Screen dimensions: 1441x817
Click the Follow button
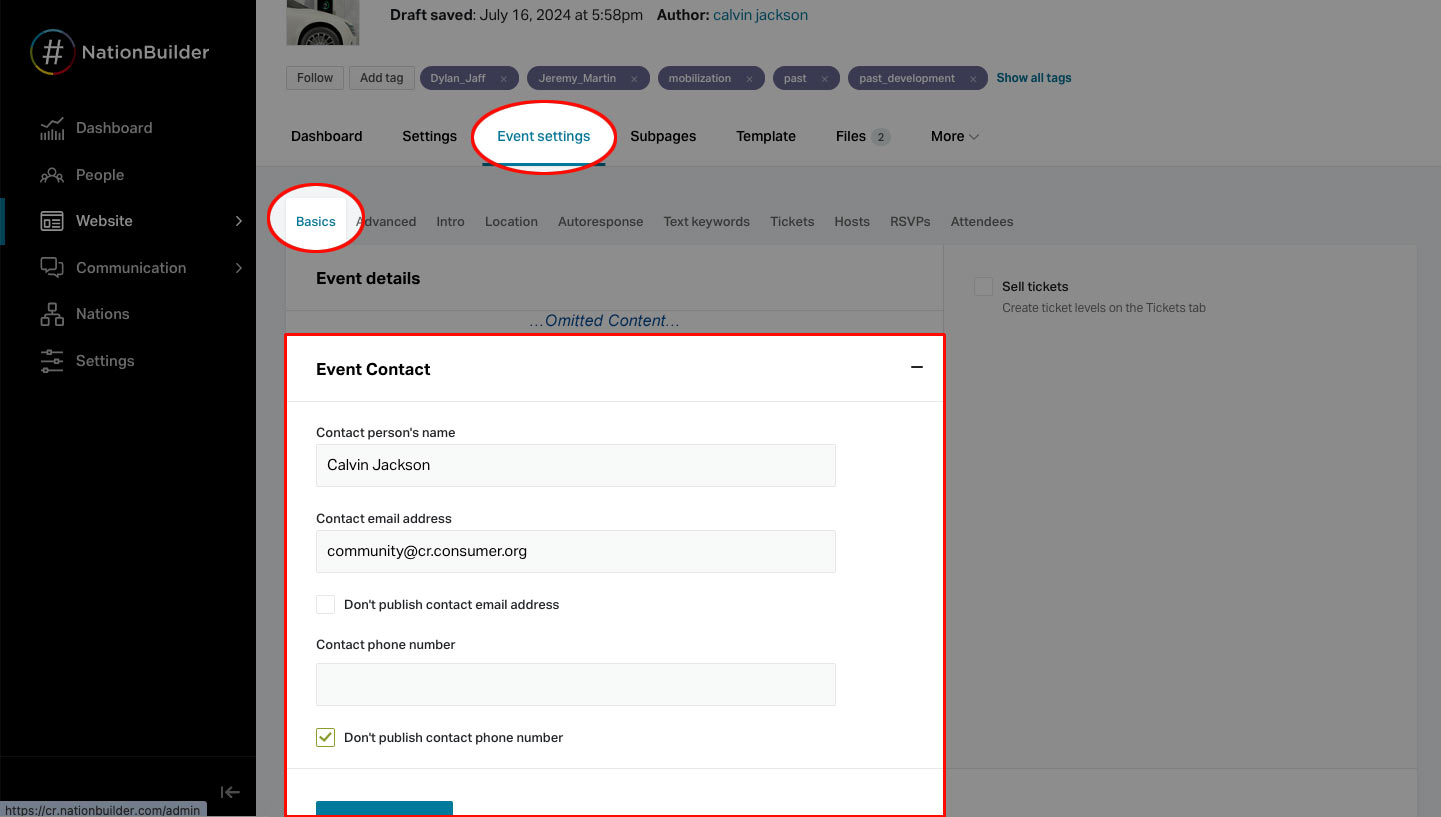coord(314,77)
